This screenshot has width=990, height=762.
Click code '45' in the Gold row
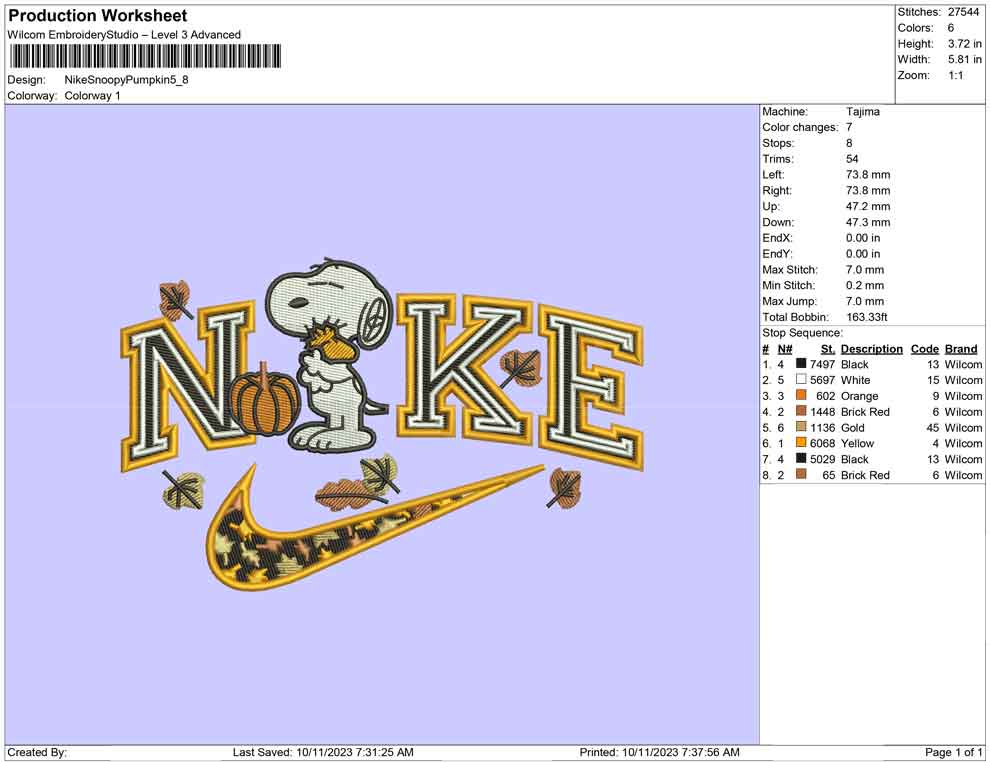pyautogui.click(x=933, y=427)
